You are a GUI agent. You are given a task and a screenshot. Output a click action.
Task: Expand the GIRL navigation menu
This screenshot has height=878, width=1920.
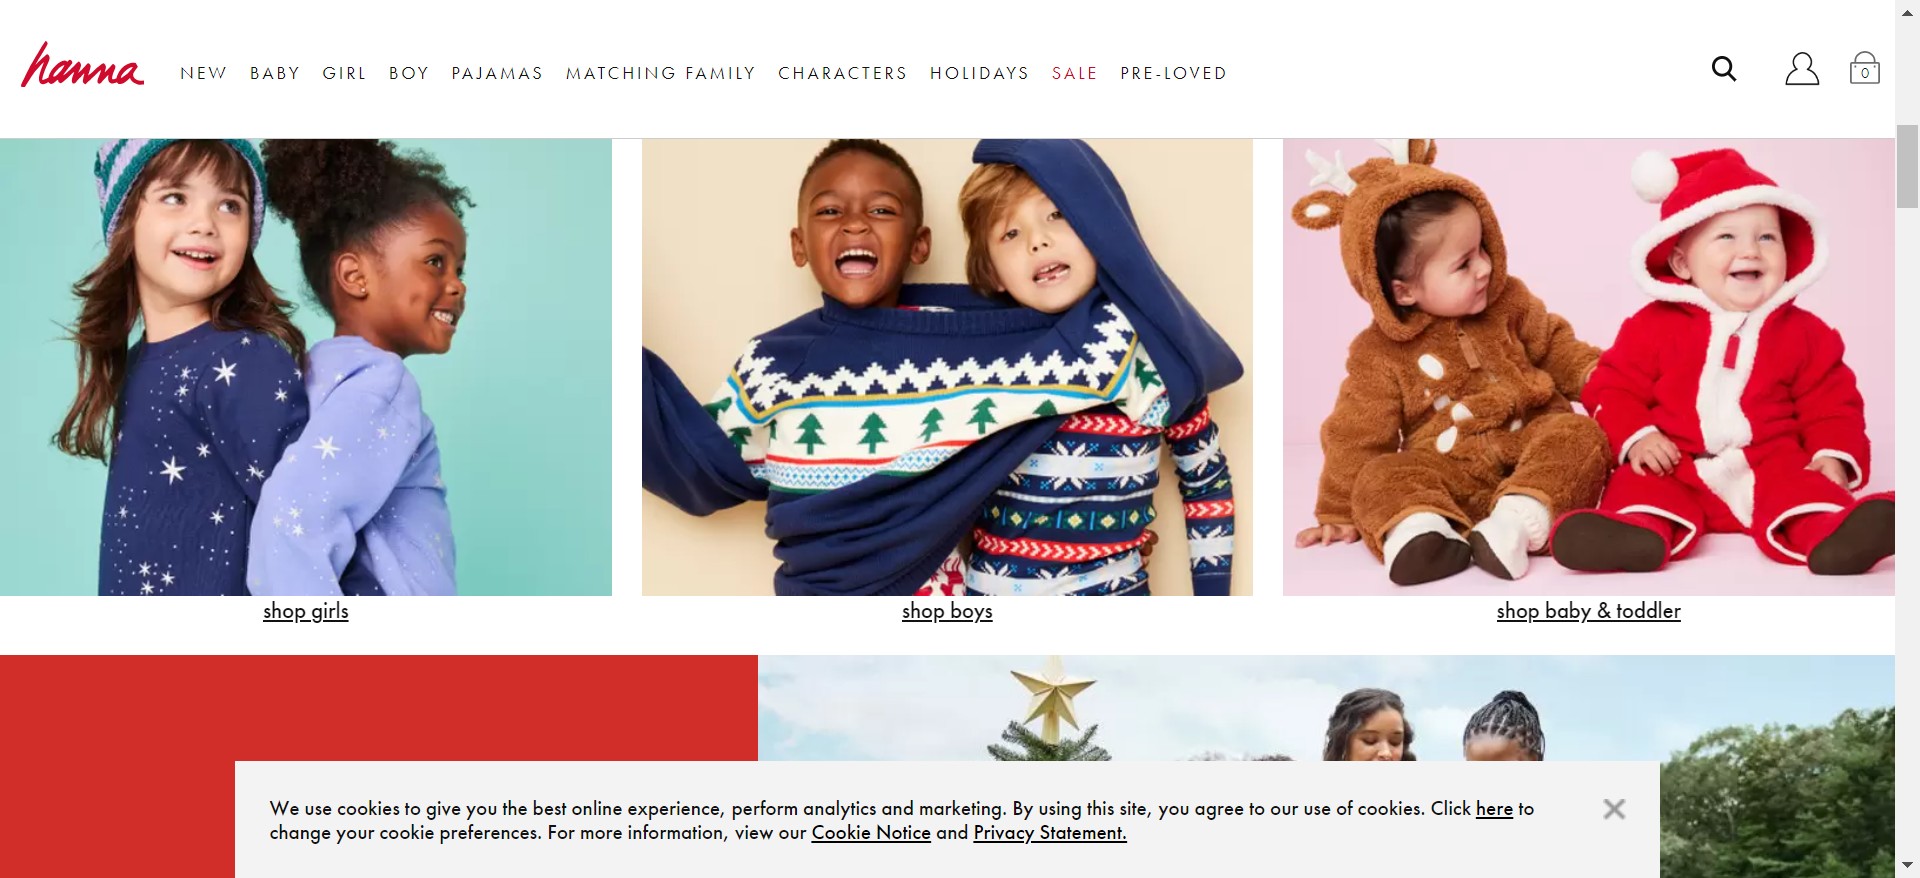coord(345,73)
